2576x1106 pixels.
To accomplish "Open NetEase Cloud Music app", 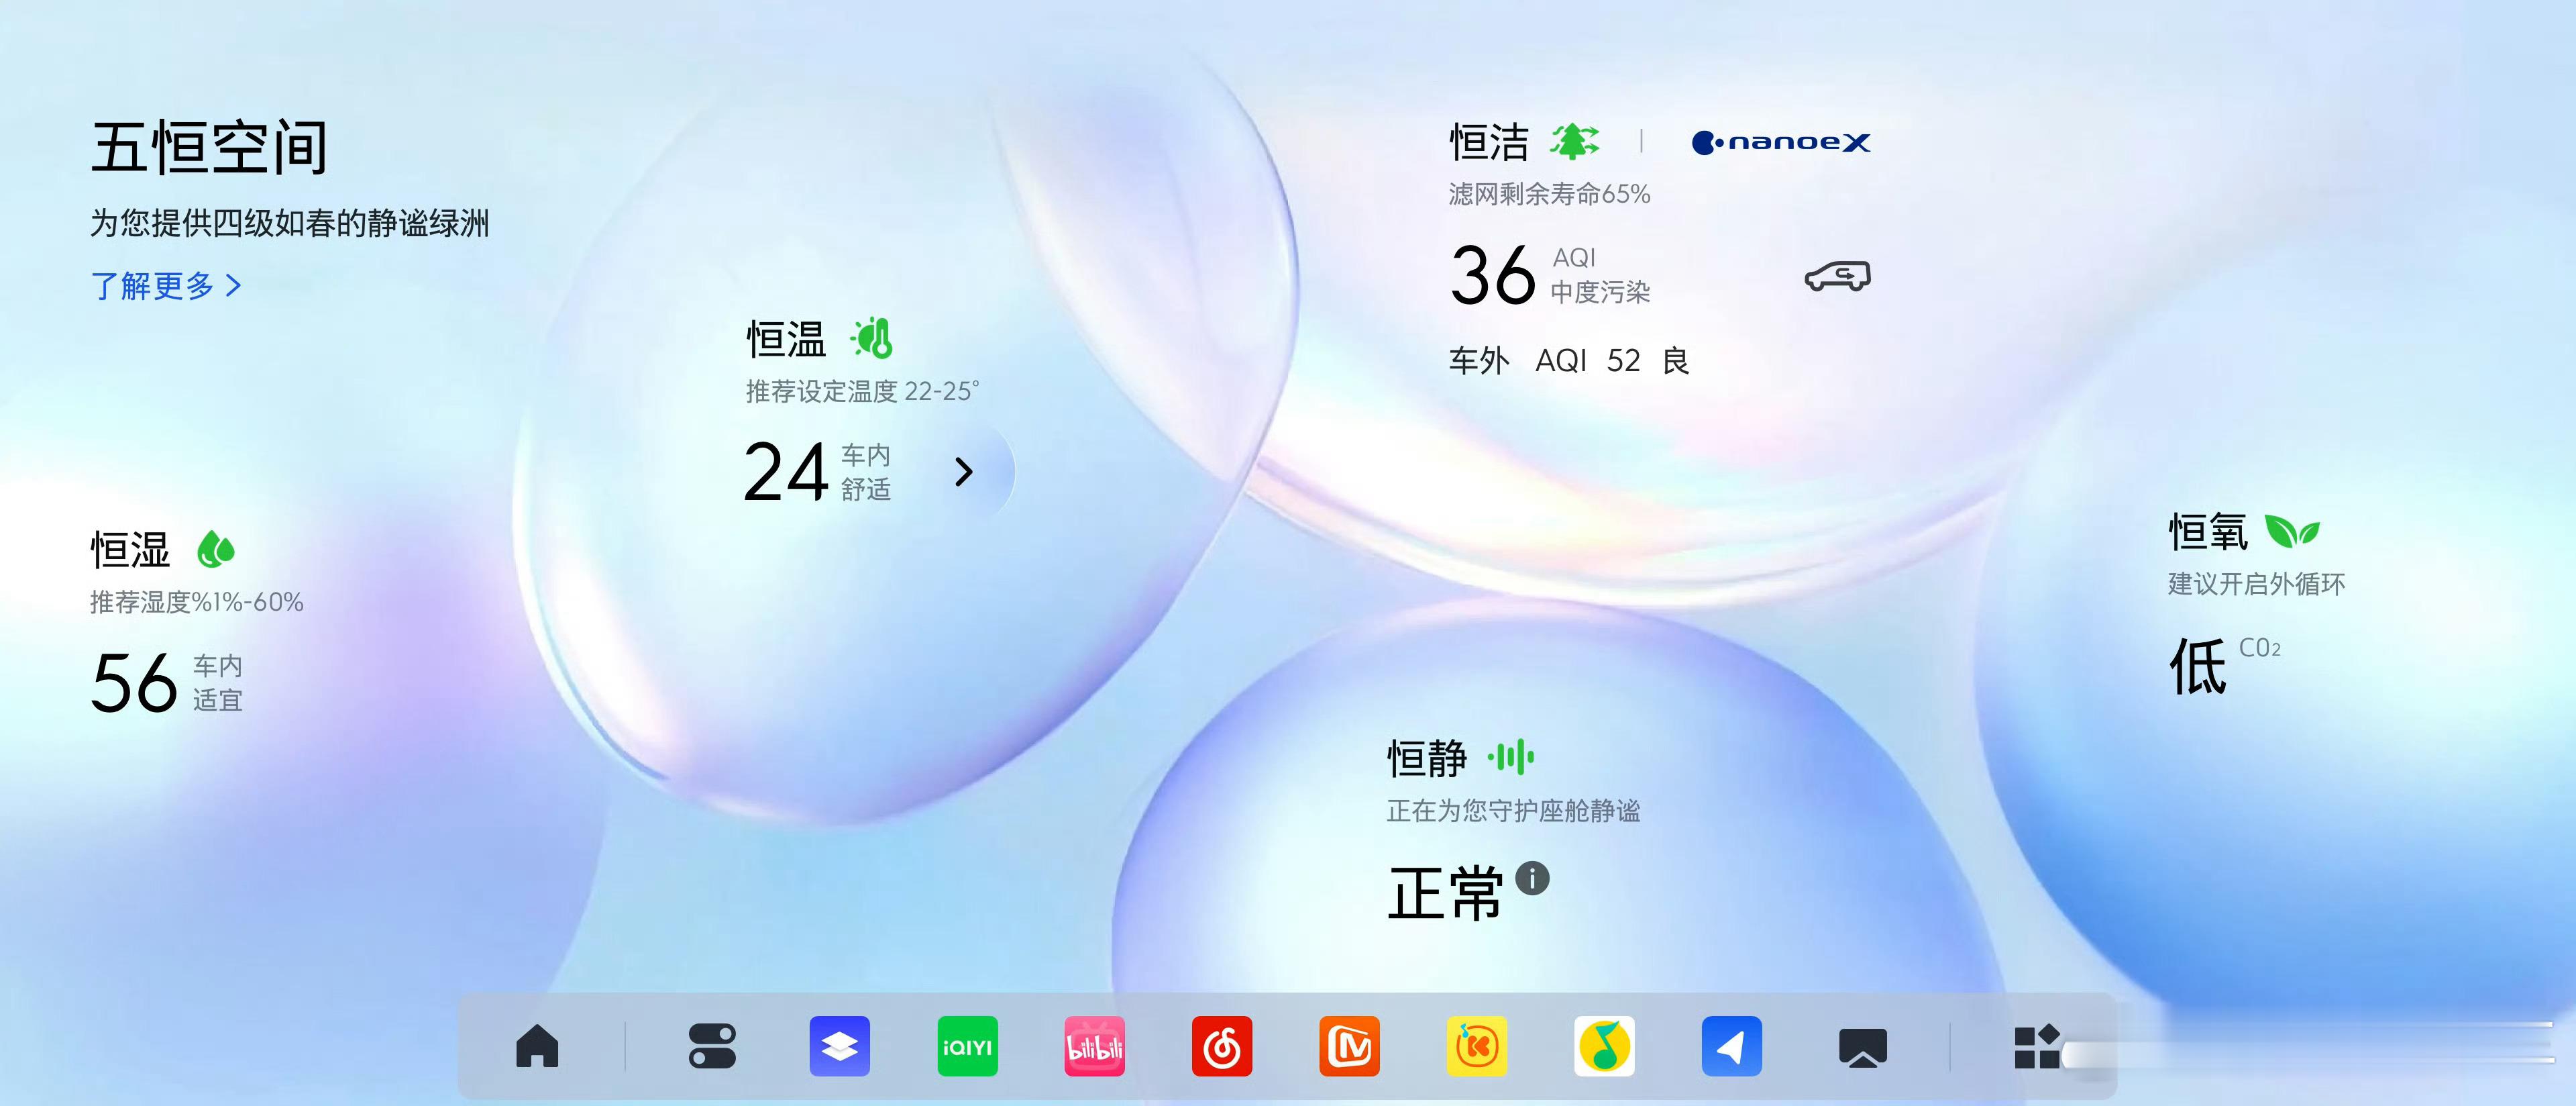I will [x=1222, y=1046].
